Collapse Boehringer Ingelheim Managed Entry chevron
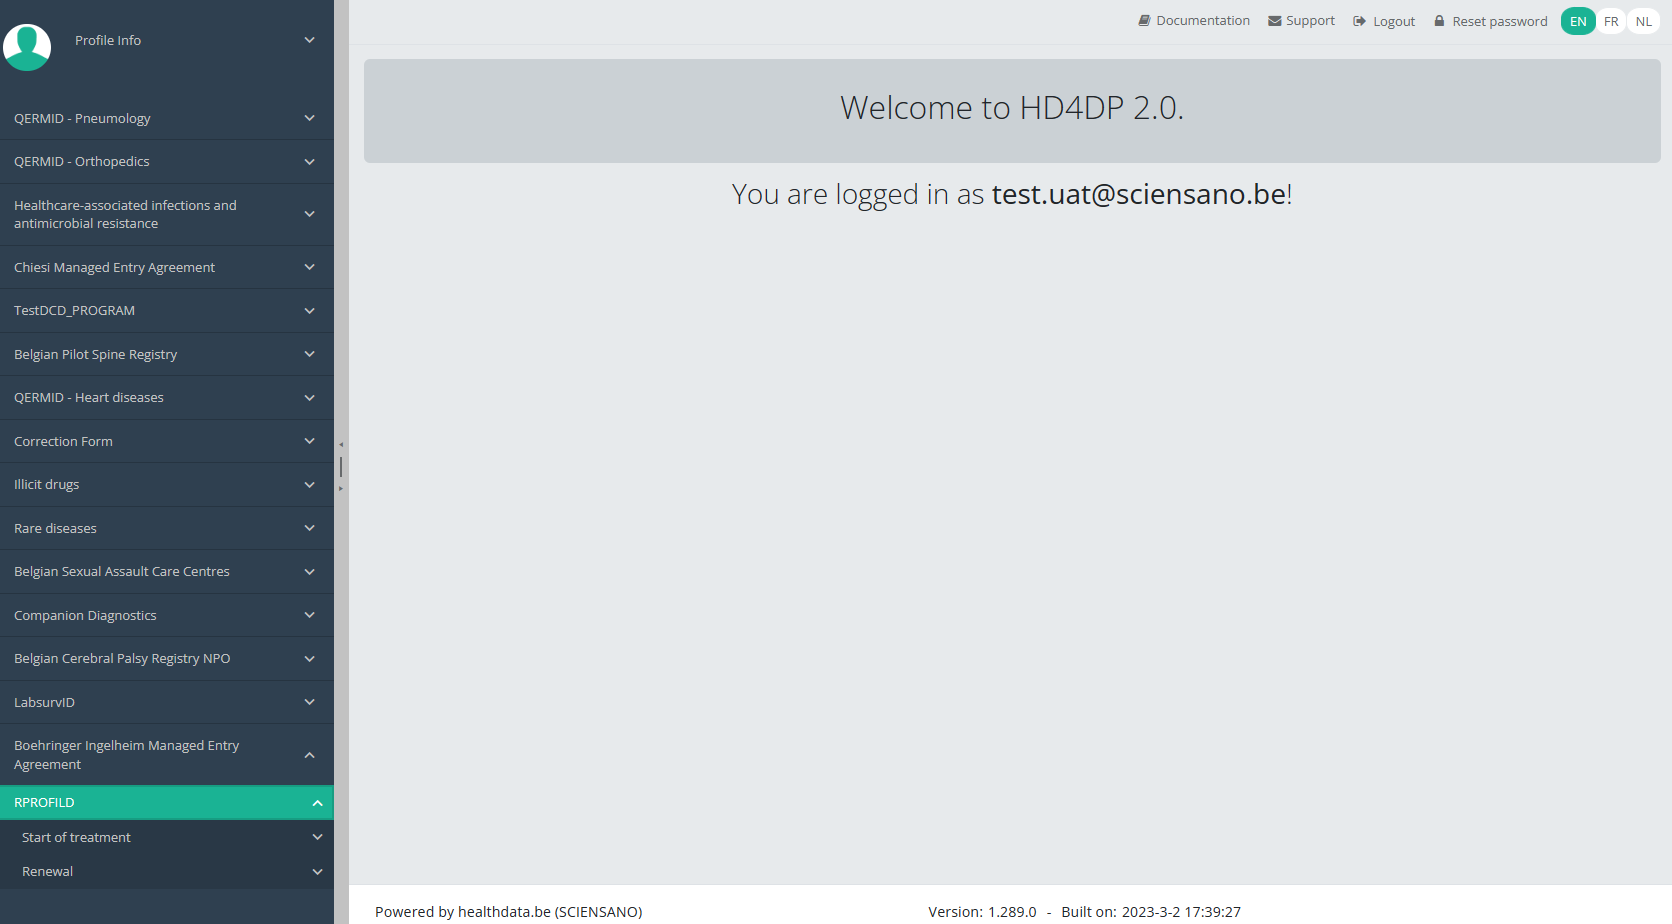Viewport: 1672px width, 924px height. tap(309, 755)
